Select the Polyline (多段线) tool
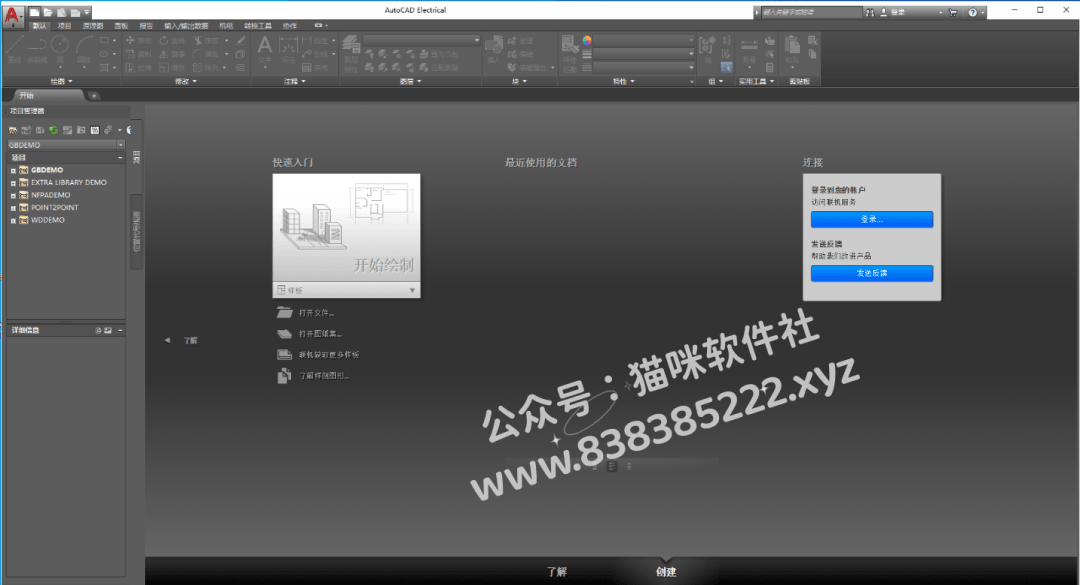This screenshot has width=1080, height=585. [37, 49]
